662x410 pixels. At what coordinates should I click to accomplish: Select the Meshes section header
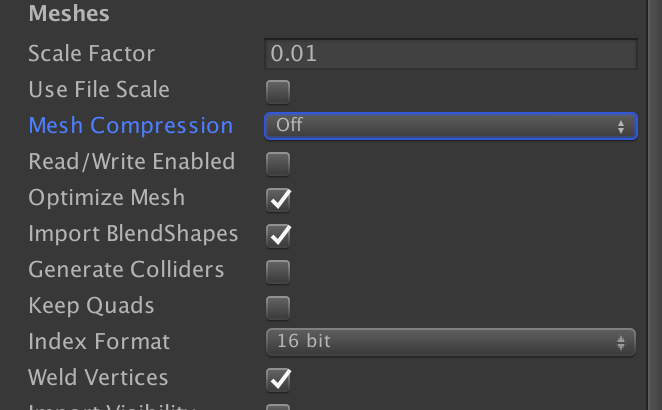[69, 15]
